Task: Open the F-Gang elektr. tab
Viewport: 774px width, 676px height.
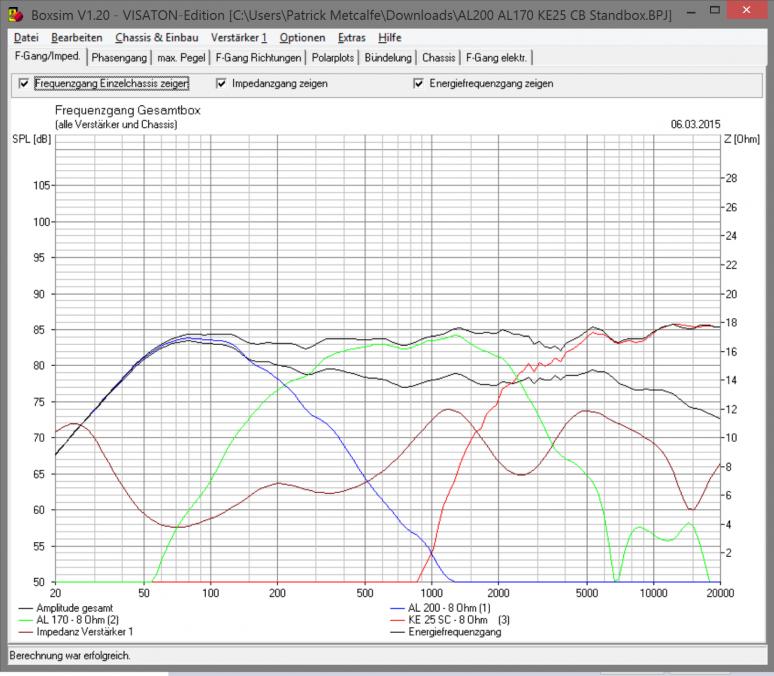Action: click(497, 58)
